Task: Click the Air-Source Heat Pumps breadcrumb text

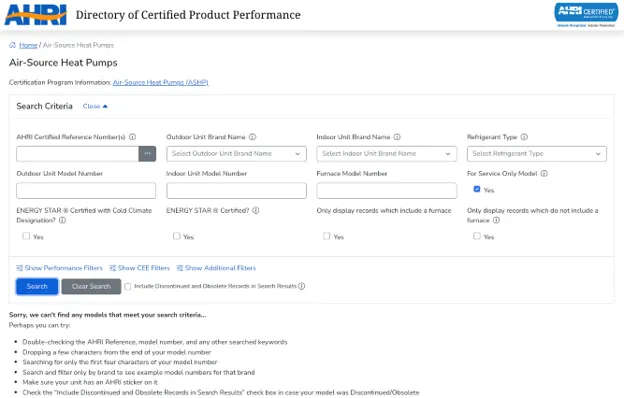Action: [78, 45]
